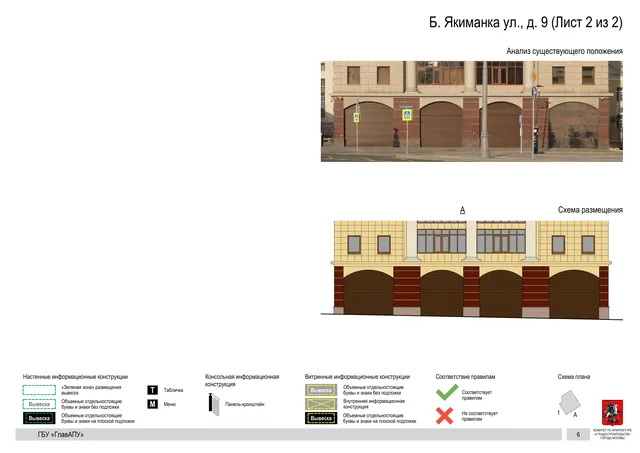Click the 'ГБУ «ГлавАПУ»' footer label
The image size is (640, 453).
(60, 435)
